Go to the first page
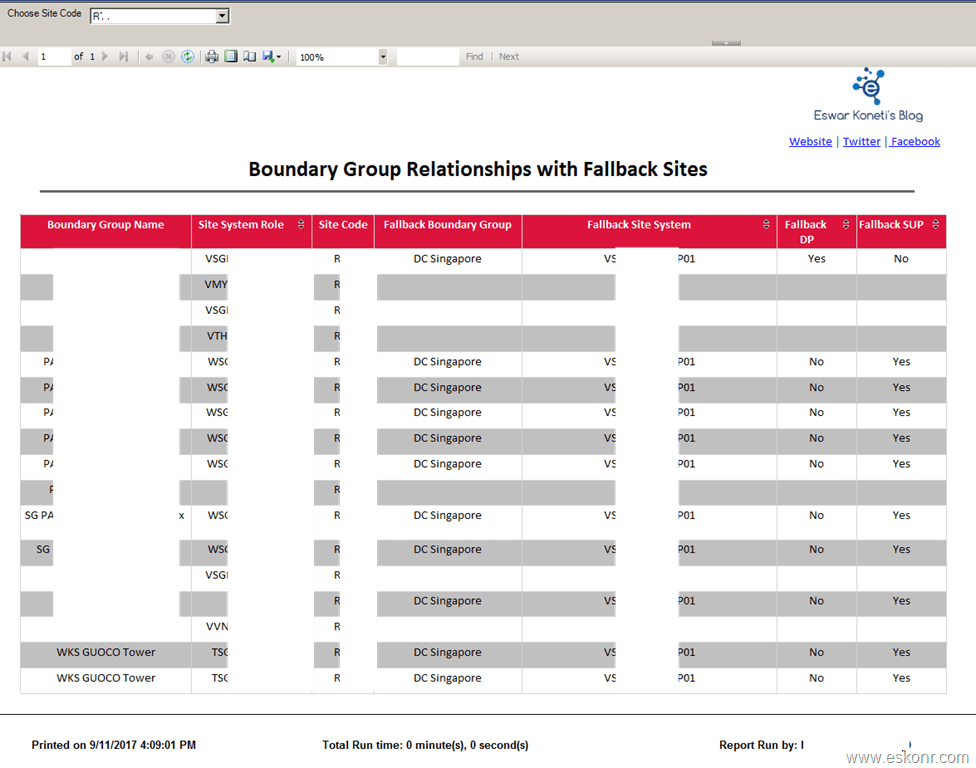 [6, 56]
